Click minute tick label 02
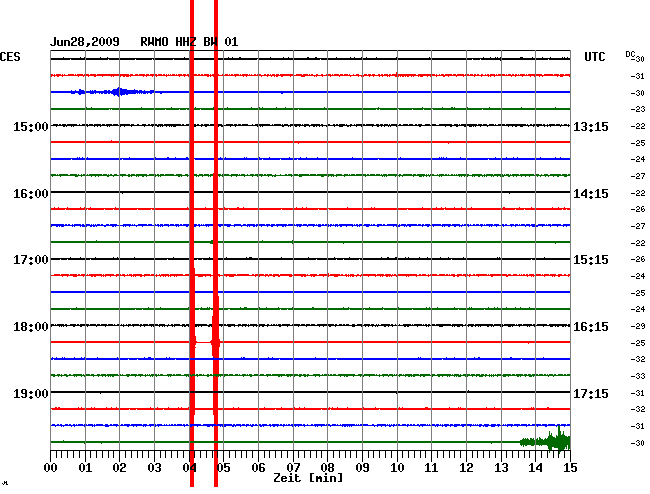 [119, 468]
